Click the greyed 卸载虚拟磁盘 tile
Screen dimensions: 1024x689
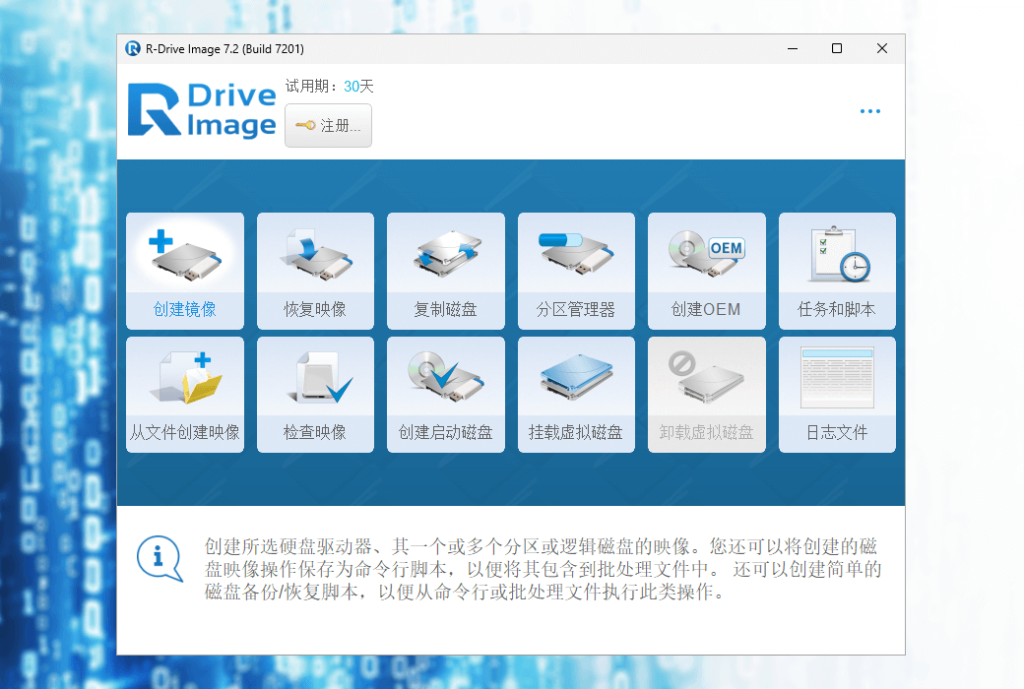[707, 394]
